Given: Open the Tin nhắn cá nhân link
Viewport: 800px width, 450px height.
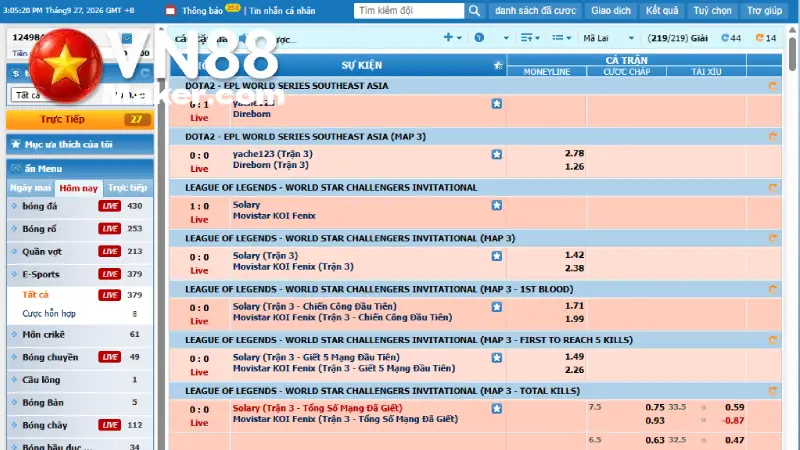Looking at the screenshot, I should tap(282, 11).
